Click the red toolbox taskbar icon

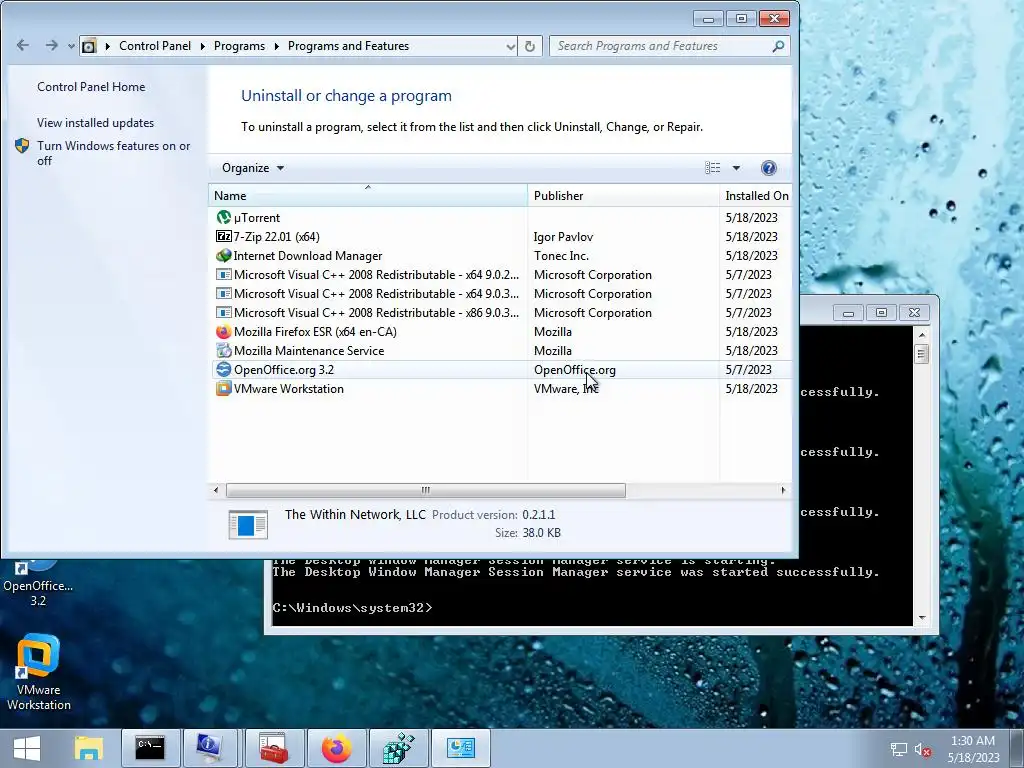coord(274,748)
